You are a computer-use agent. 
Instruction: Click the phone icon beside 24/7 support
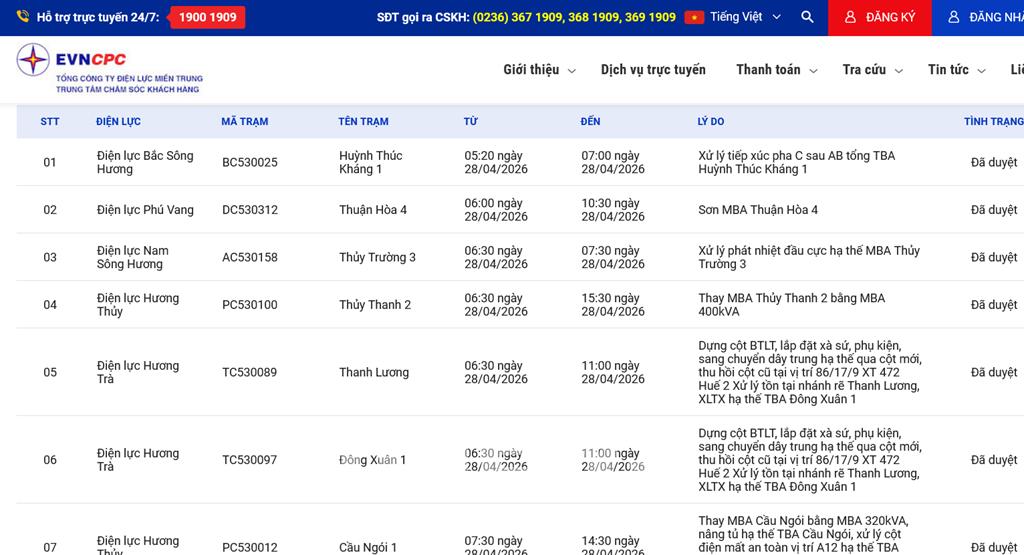pos(19,17)
